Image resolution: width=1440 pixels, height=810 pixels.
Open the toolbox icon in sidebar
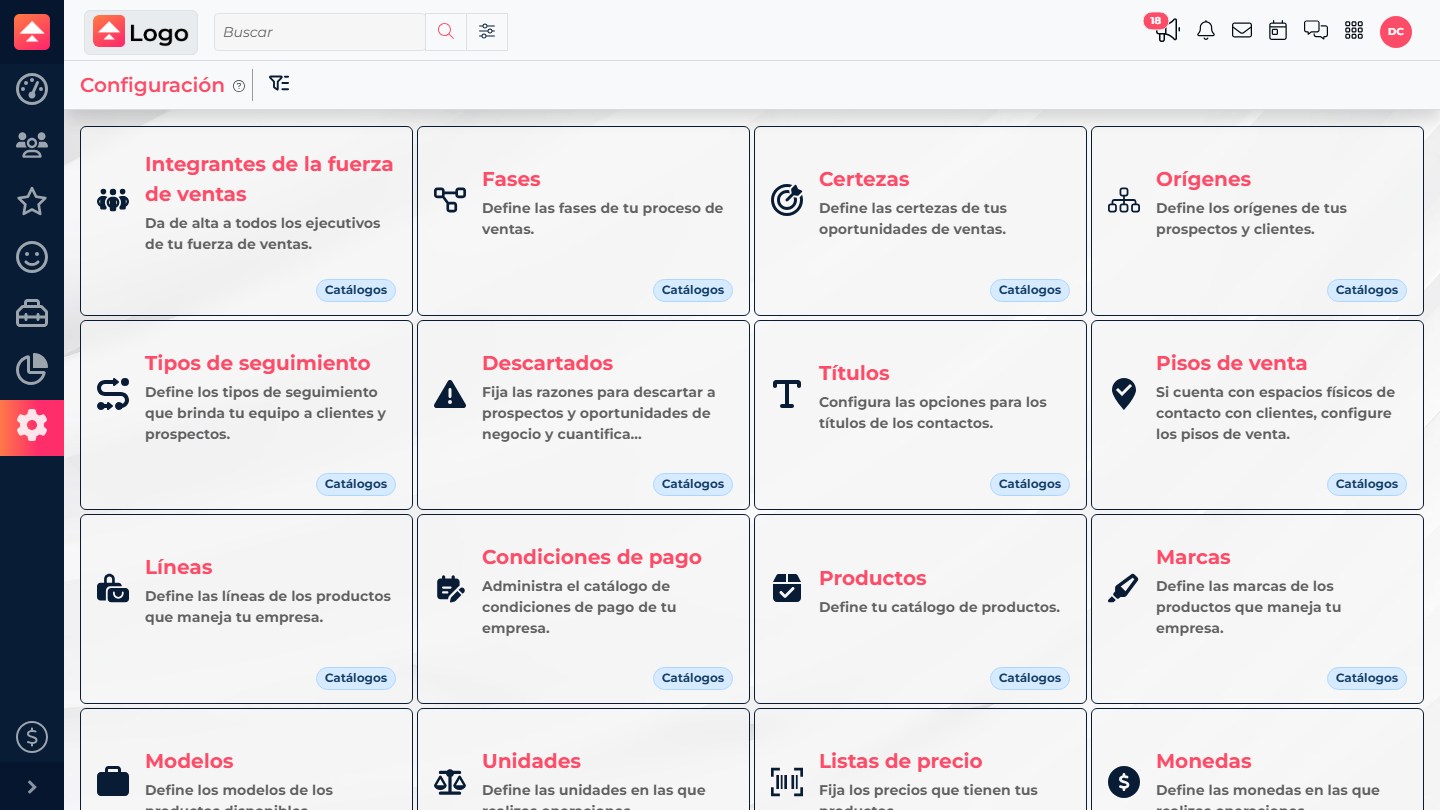click(x=32, y=314)
